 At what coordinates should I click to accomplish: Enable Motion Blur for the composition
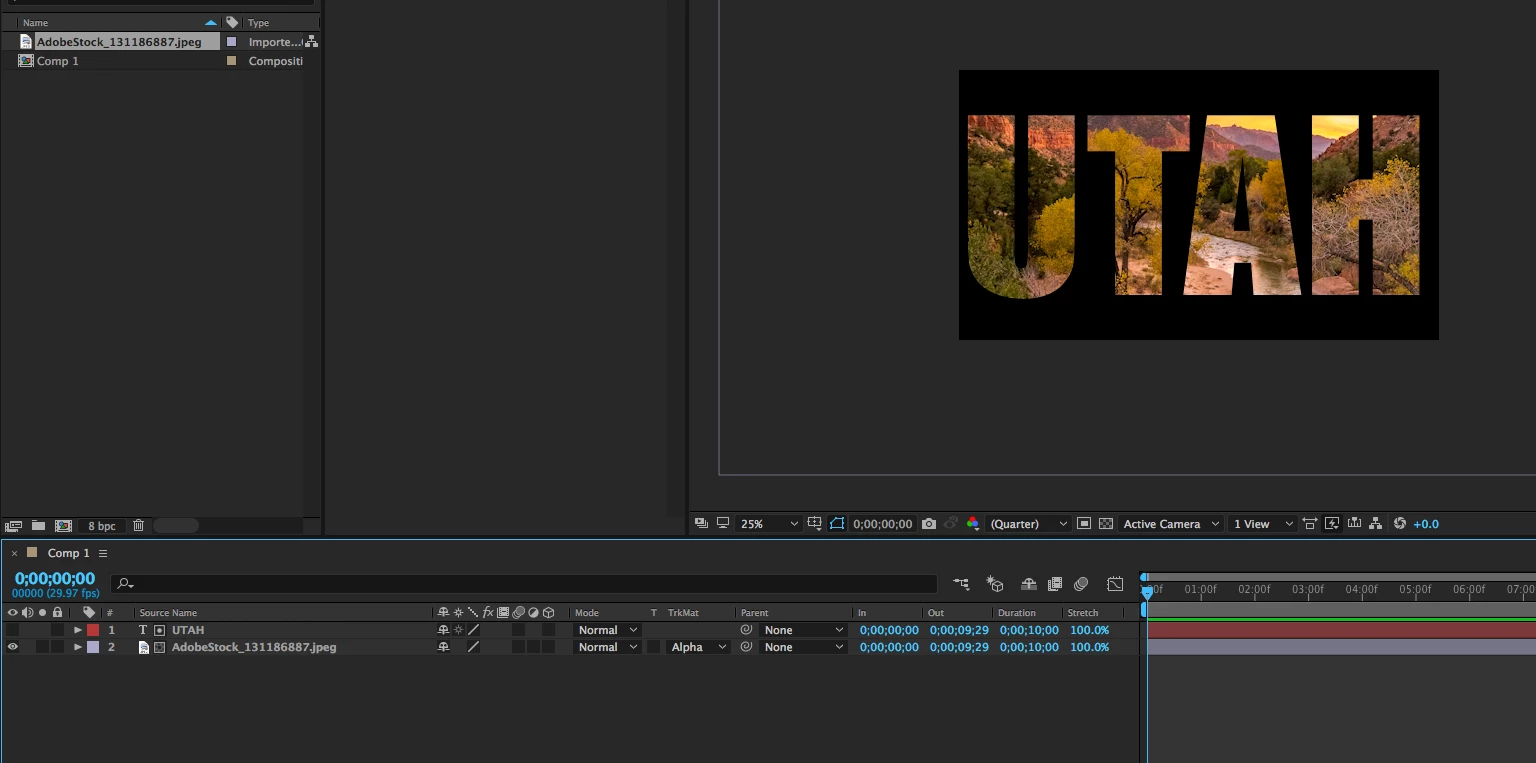[x=1081, y=584]
